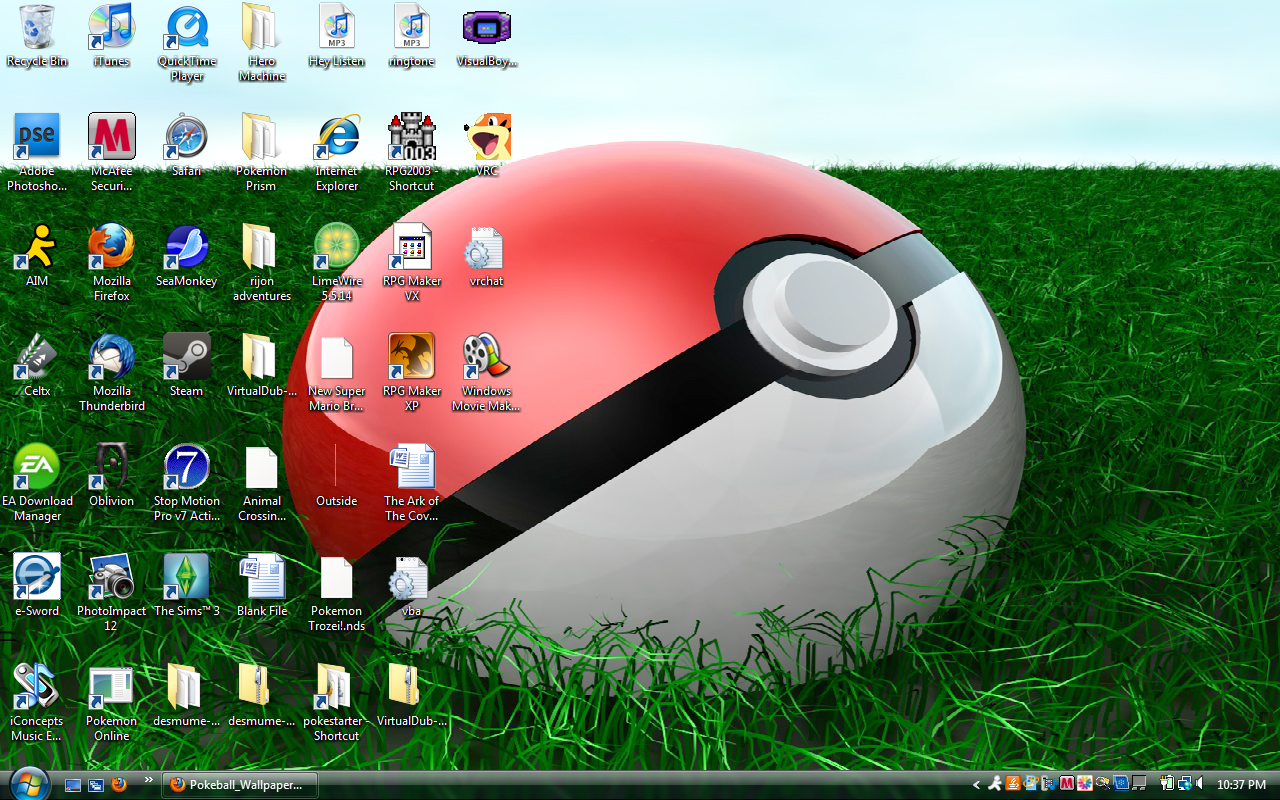Screen dimensions: 1280x800
Task: Select the EA Download Manager shortcut
Action: point(37,483)
